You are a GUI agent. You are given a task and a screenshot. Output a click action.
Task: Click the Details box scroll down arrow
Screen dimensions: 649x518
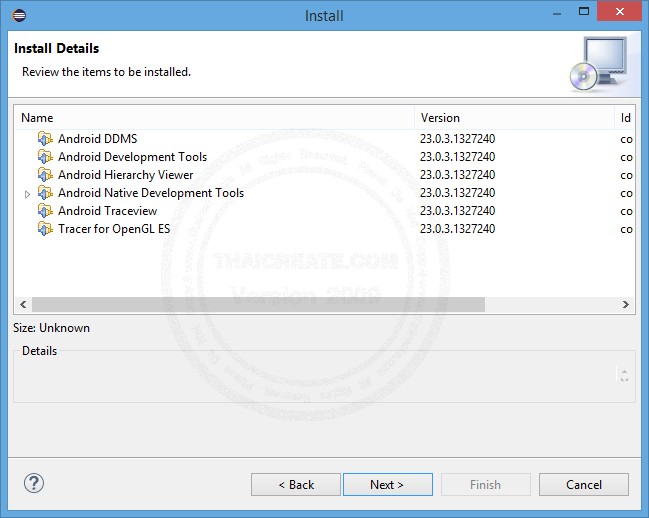pos(624,379)
